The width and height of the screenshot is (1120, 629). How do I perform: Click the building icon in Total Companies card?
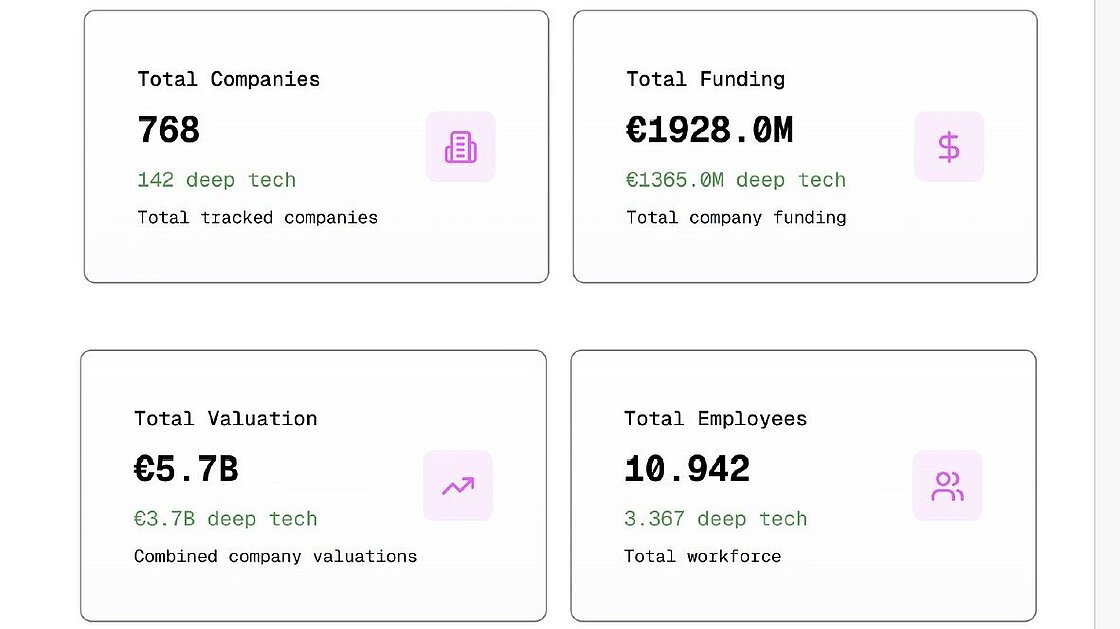[x=460, y=147]
